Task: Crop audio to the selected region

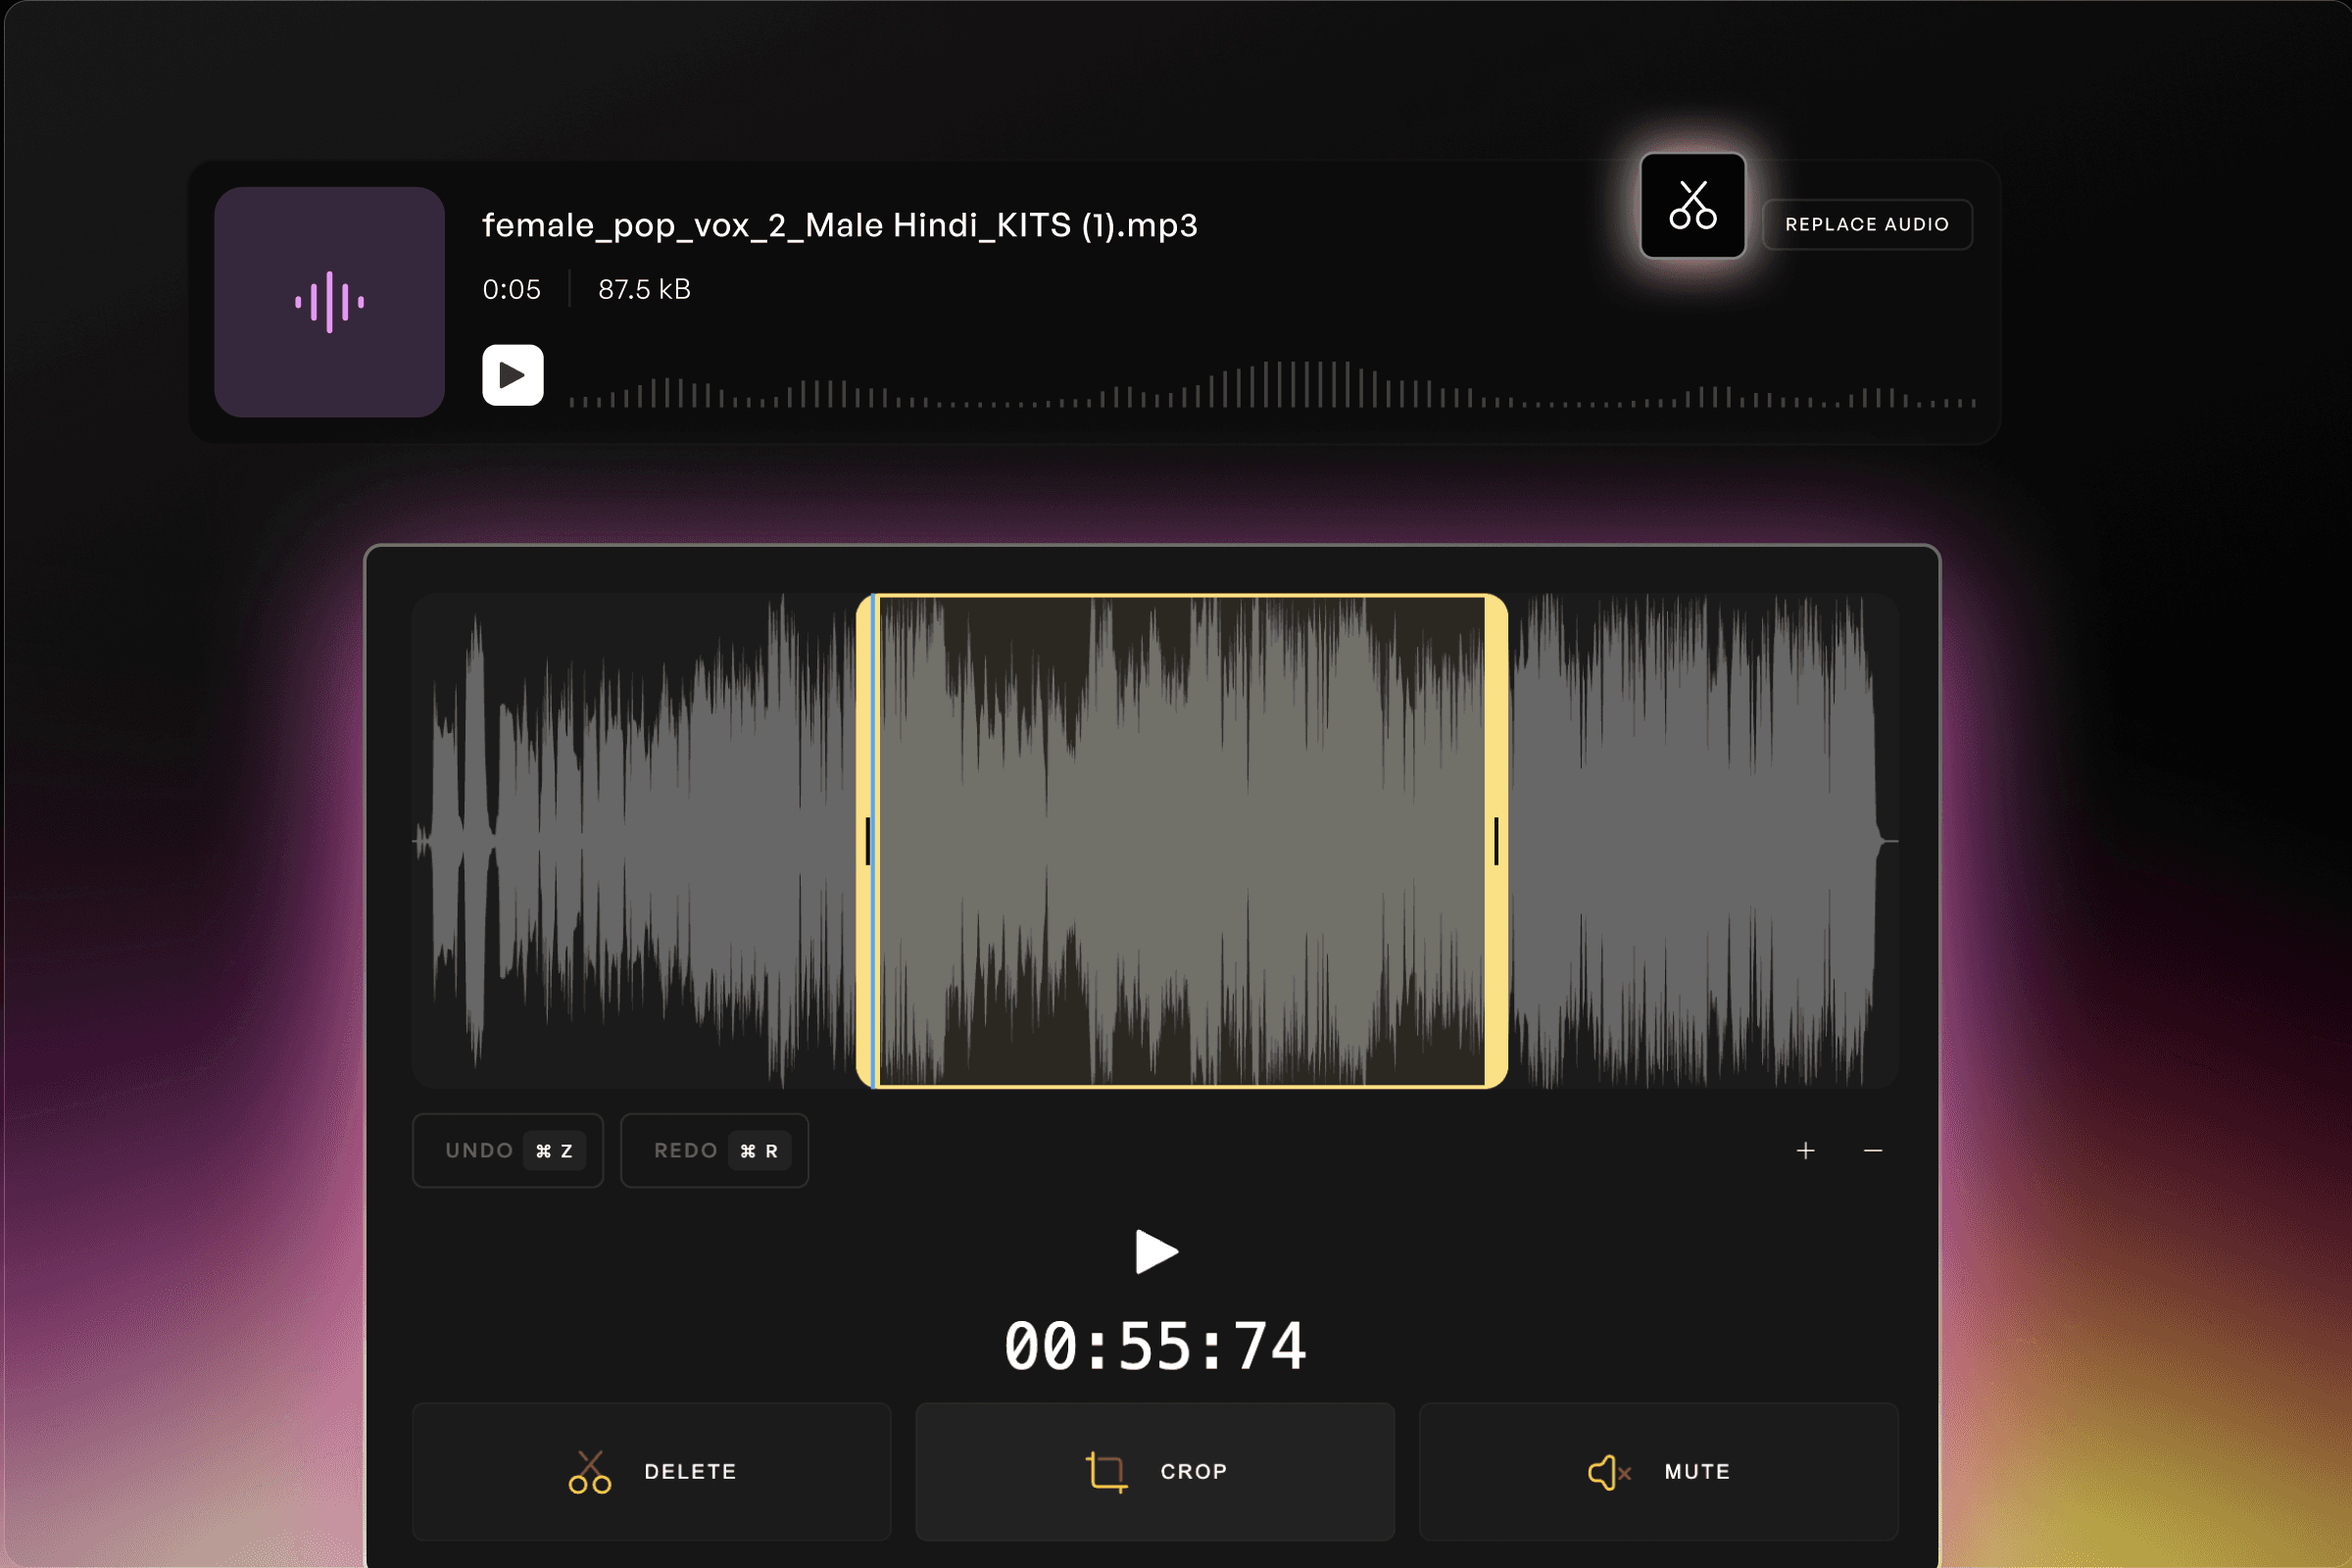Action: [x=1155, y=1472]
